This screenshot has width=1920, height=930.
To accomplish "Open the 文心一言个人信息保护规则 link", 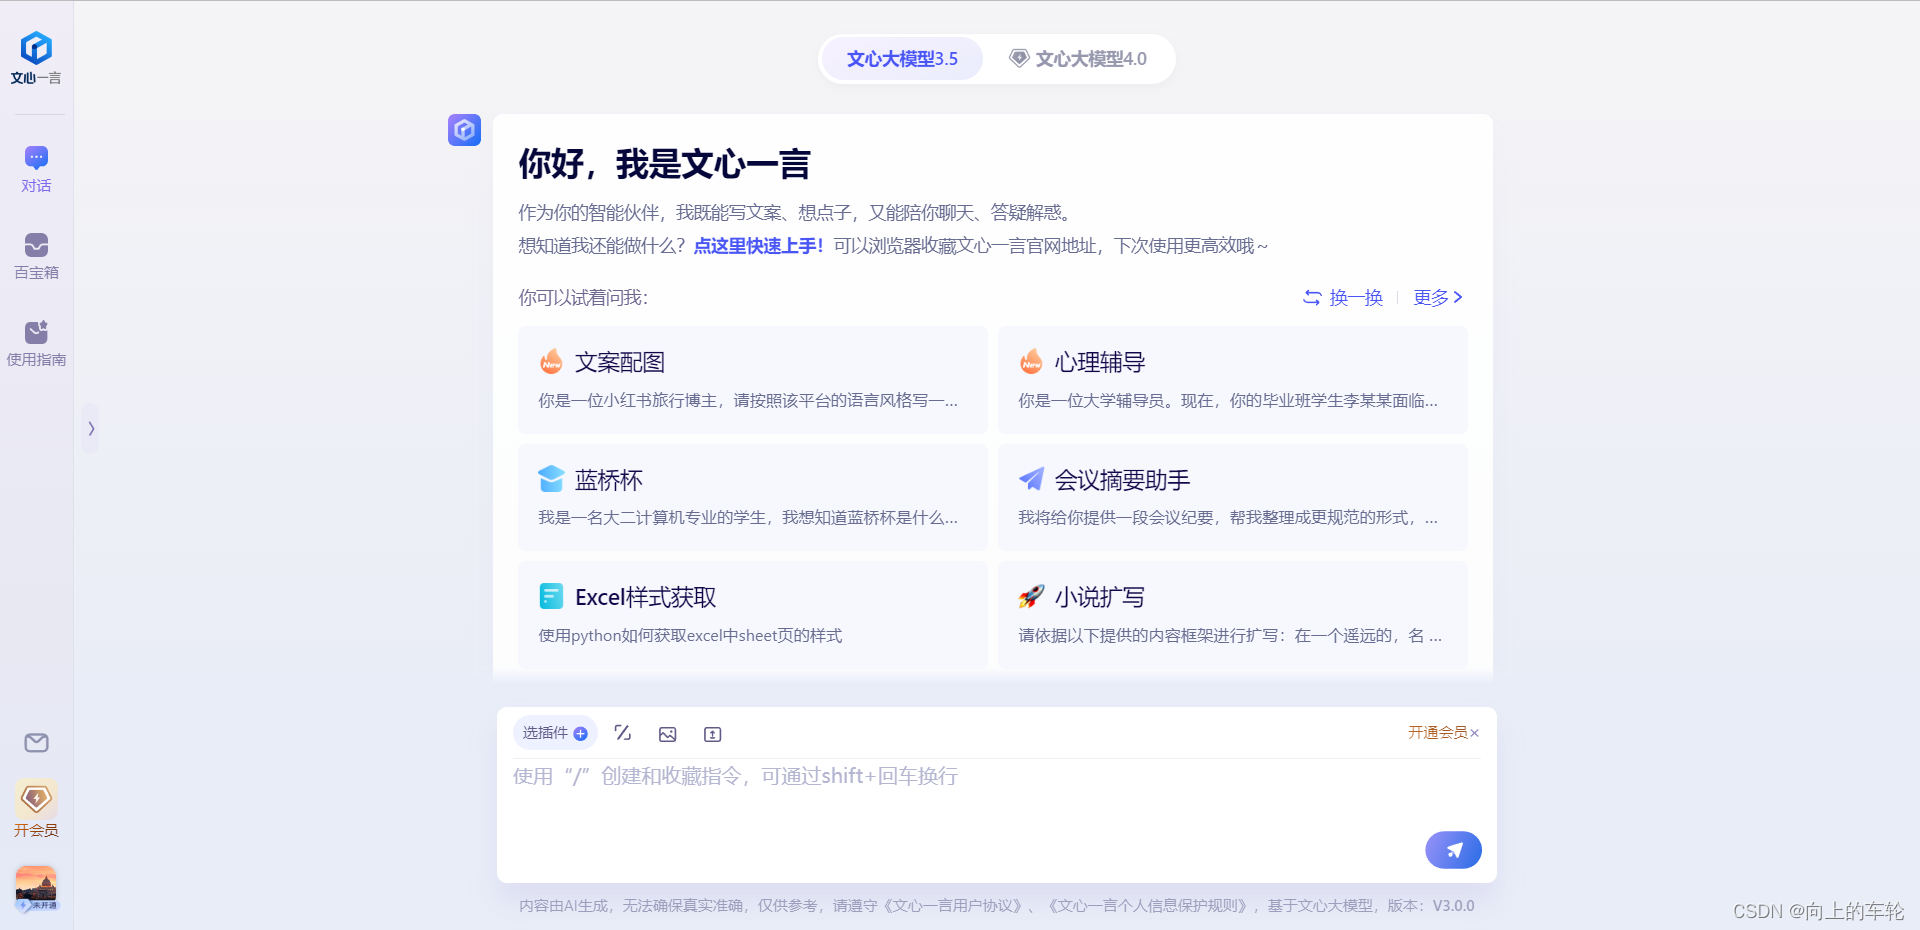I will click(1150, 906).
